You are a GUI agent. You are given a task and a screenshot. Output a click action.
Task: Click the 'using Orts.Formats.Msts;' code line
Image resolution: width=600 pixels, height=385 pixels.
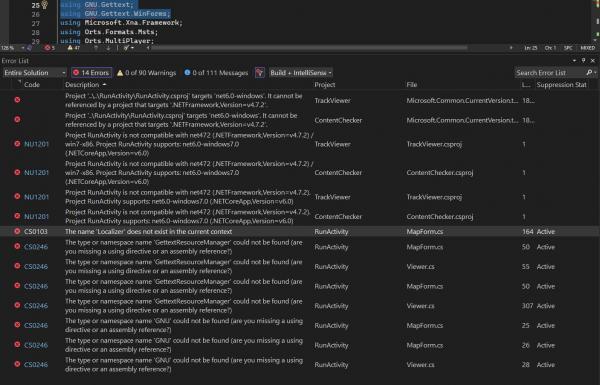(109, 32)
